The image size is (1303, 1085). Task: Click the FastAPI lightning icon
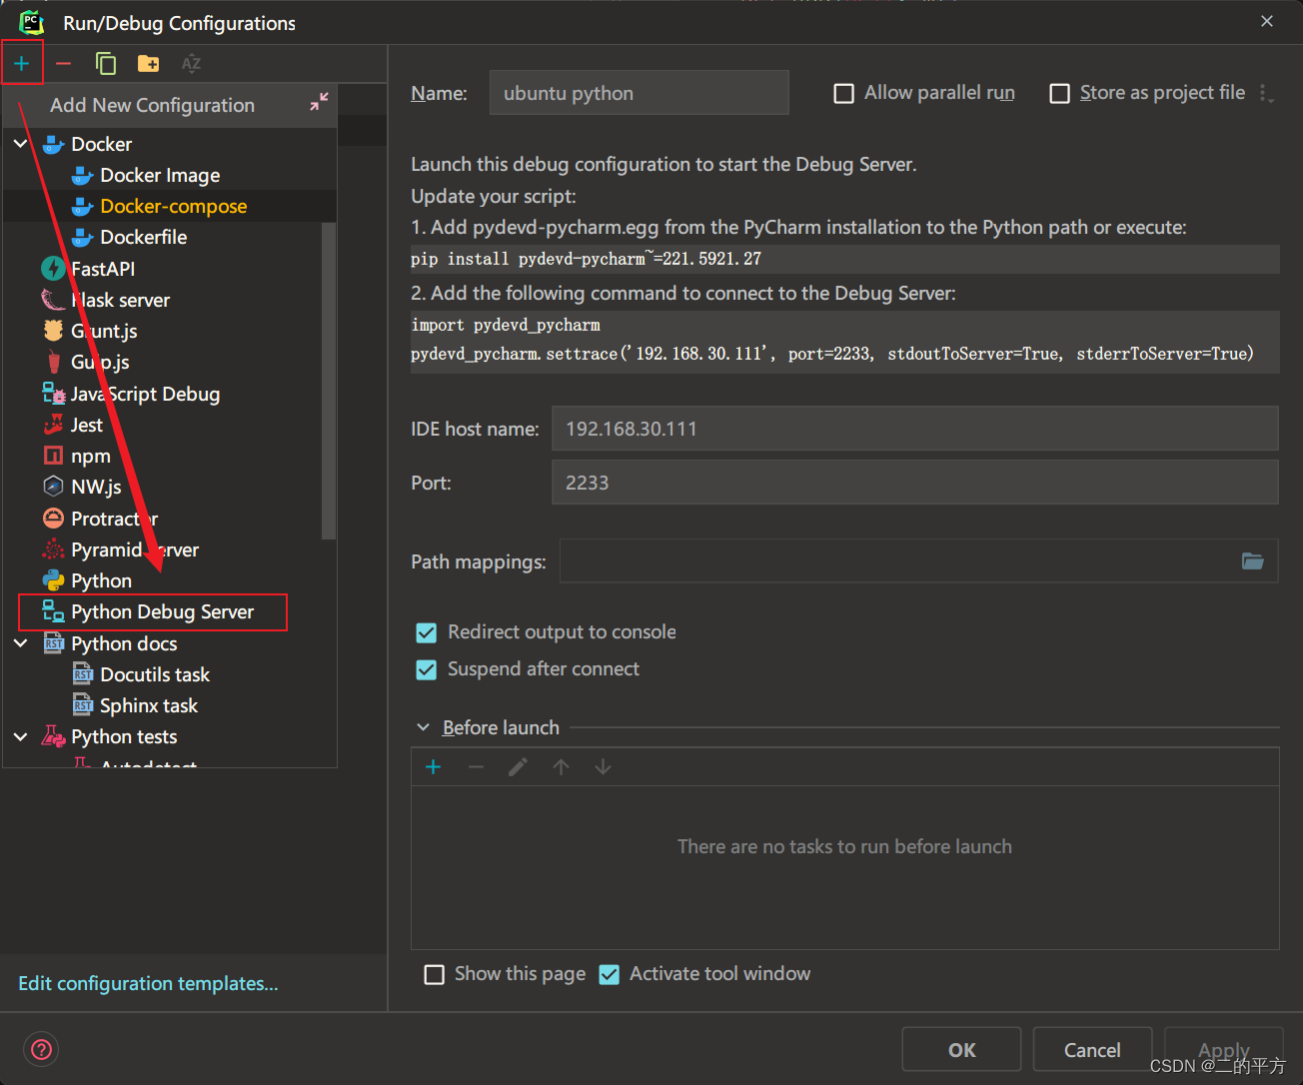click(53, 269)
